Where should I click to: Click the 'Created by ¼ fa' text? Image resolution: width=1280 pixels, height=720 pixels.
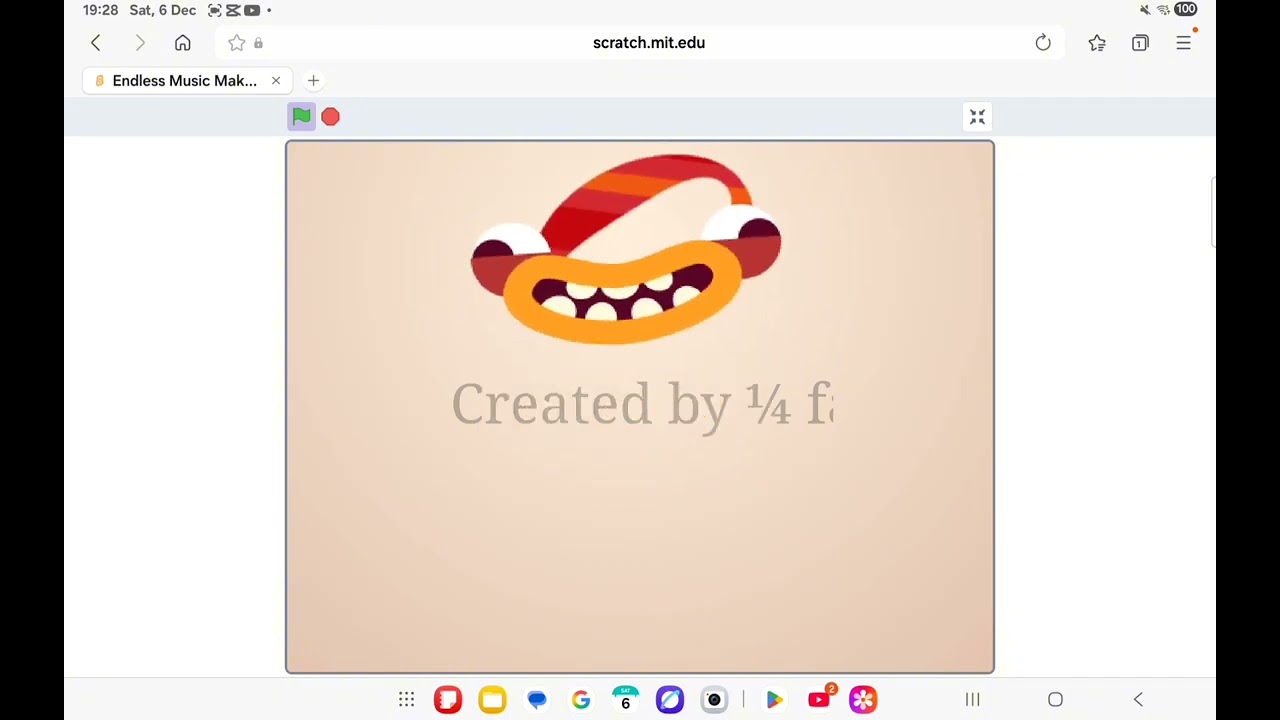642,404
